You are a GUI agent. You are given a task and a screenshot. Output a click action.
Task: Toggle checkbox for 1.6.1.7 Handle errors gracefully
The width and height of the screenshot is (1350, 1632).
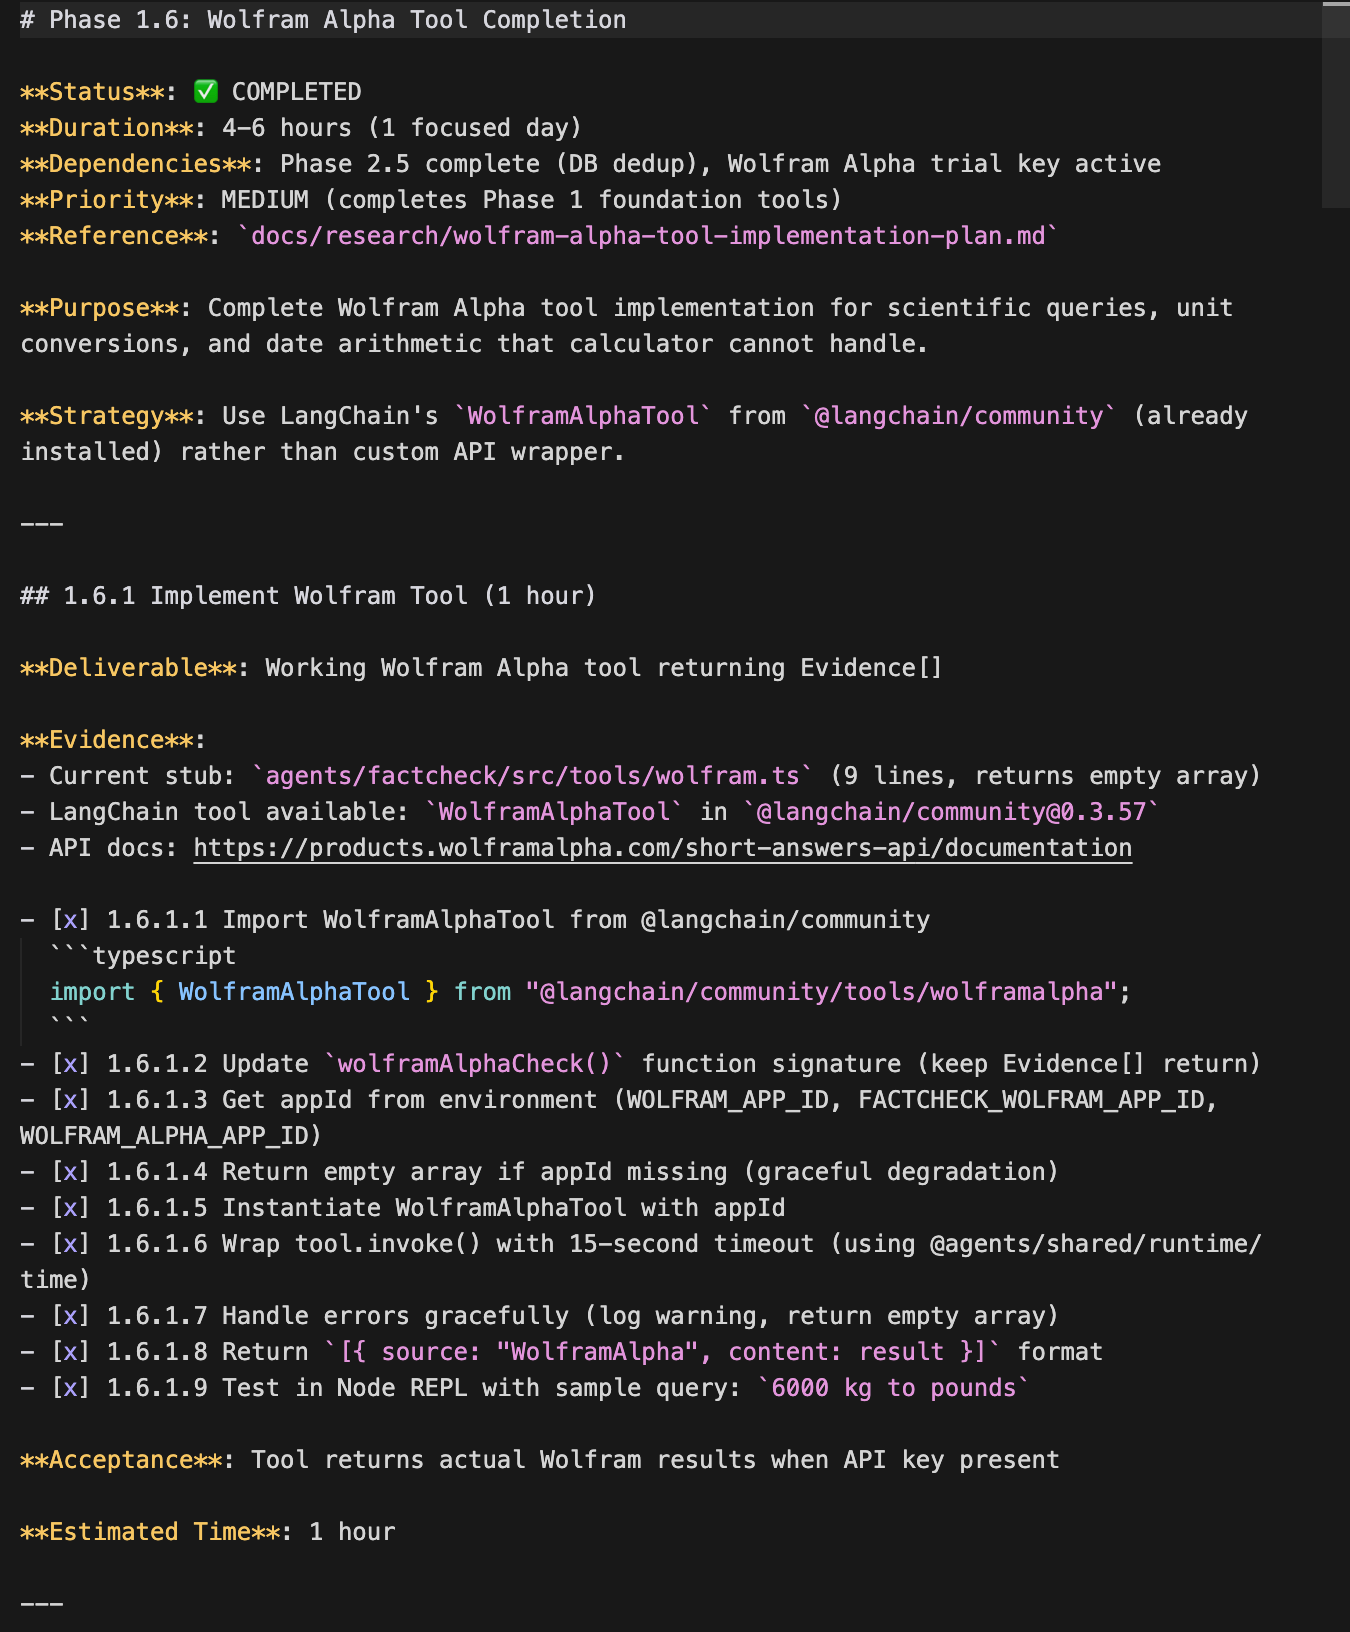click(70, 1316)
